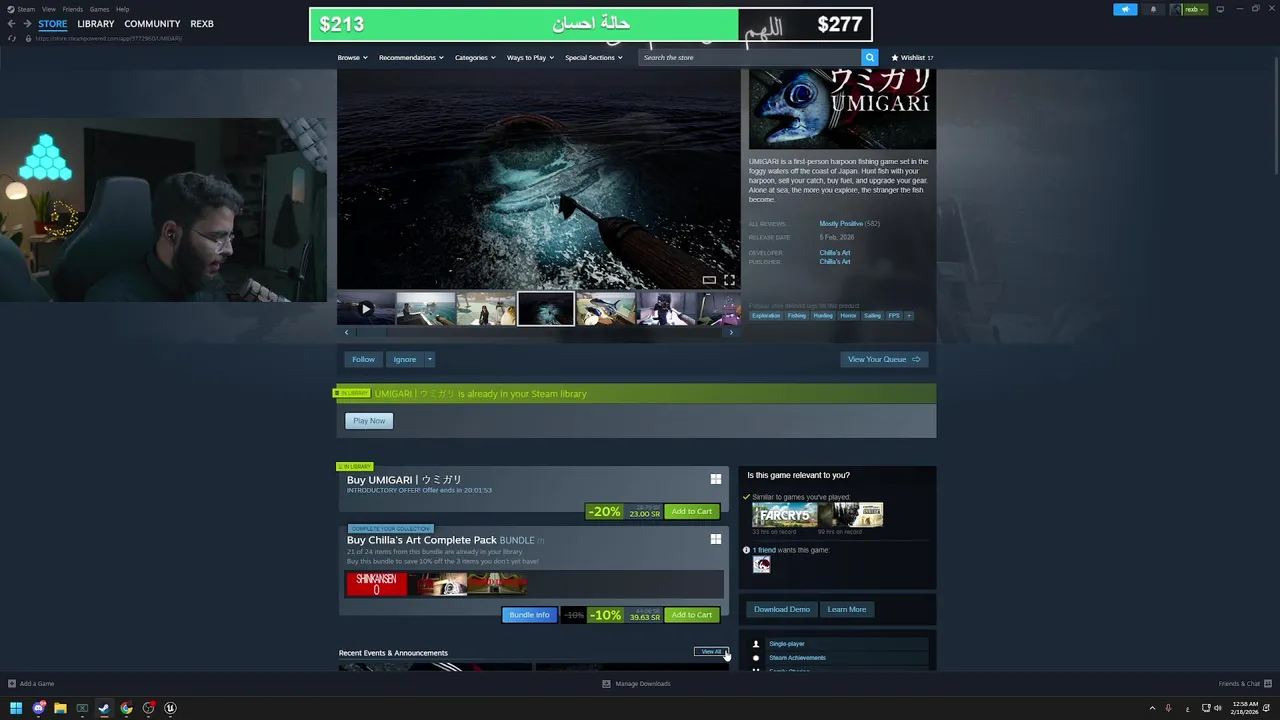Click the Play Now button
Viewport: 1280px width, 720px height.
click(x=369, y=421)
